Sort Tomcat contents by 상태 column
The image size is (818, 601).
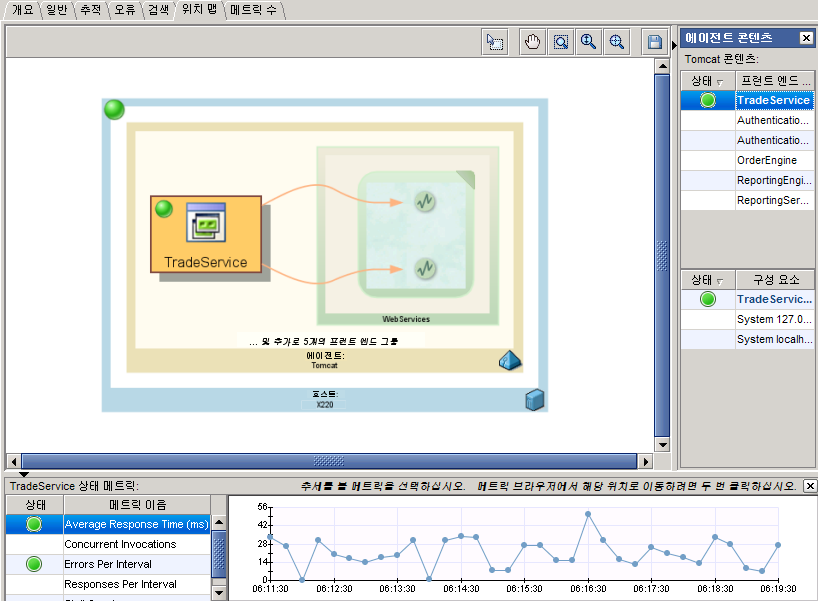pos(708,81)
